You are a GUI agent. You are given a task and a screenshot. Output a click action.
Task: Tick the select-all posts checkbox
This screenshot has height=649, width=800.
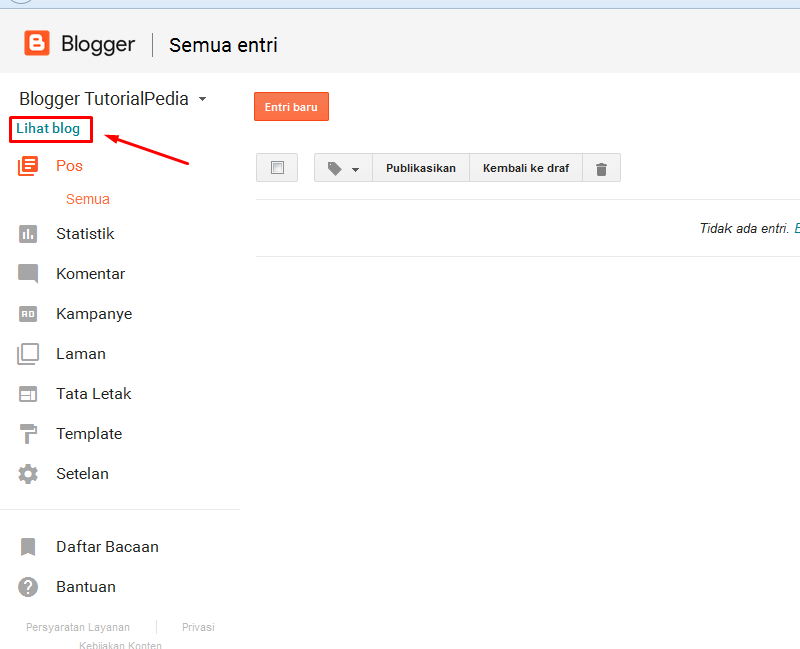[277, 167]
